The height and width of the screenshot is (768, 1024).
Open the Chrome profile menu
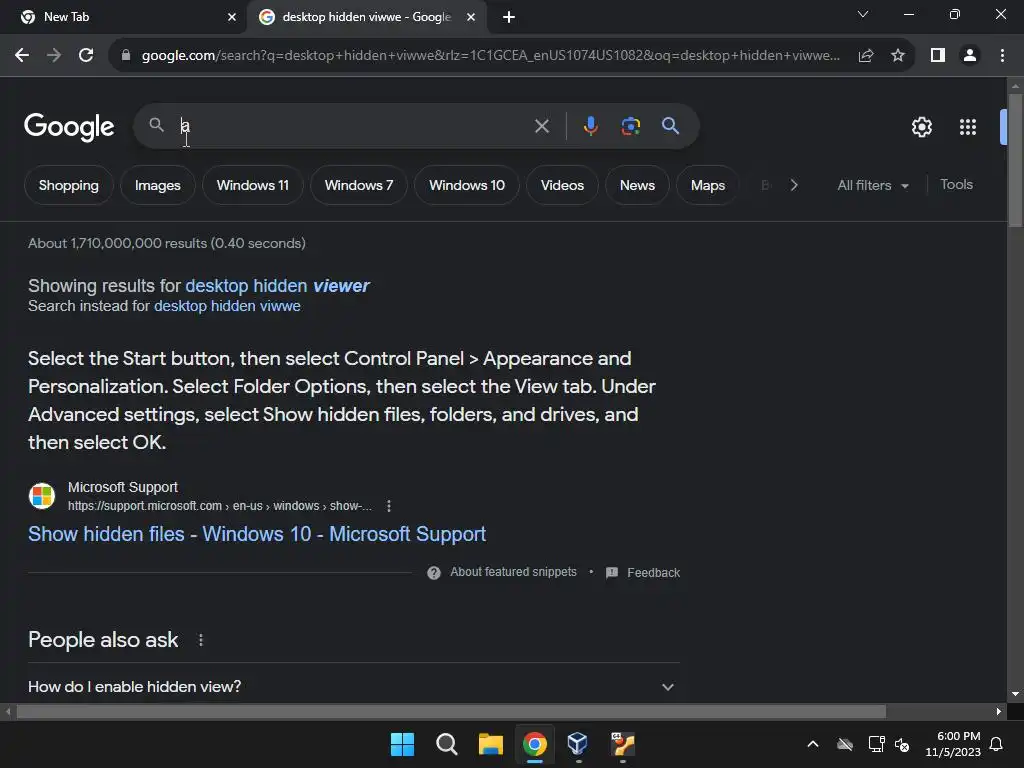click(970, 56)
